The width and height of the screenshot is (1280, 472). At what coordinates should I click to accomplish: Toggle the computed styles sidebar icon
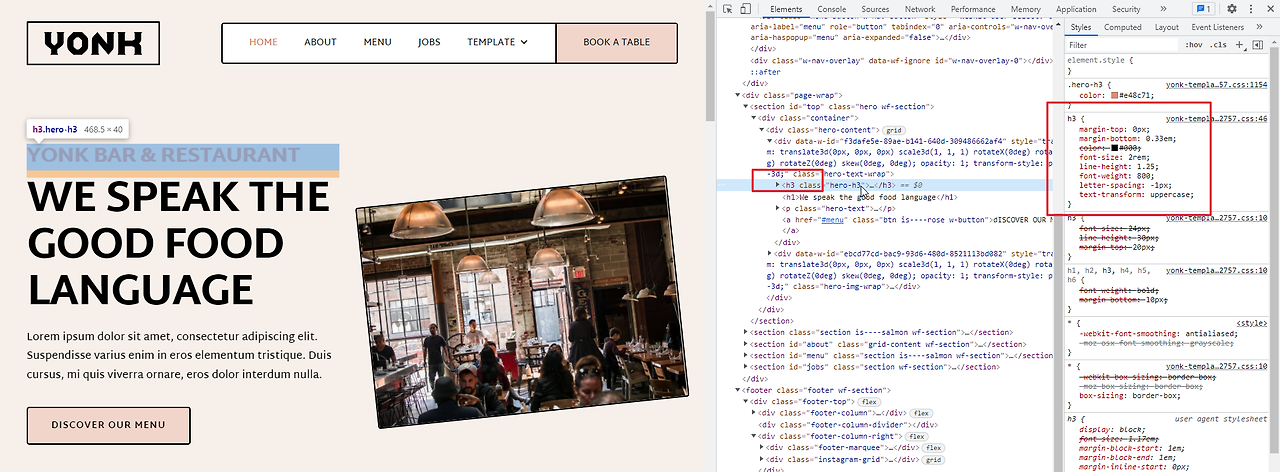coord(1256,45)
